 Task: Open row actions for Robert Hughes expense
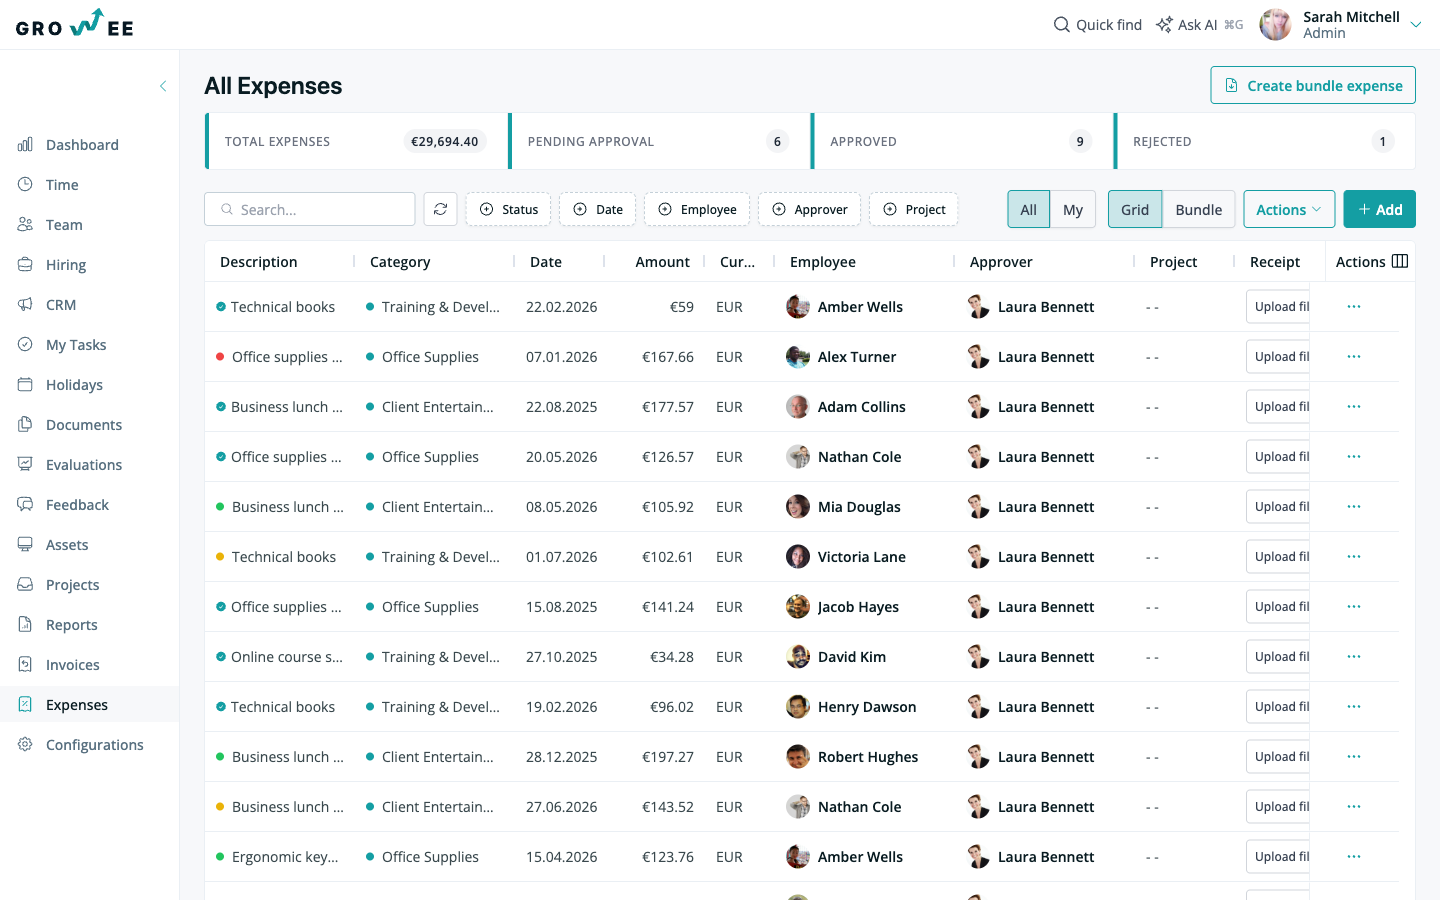pos(1354,757)
